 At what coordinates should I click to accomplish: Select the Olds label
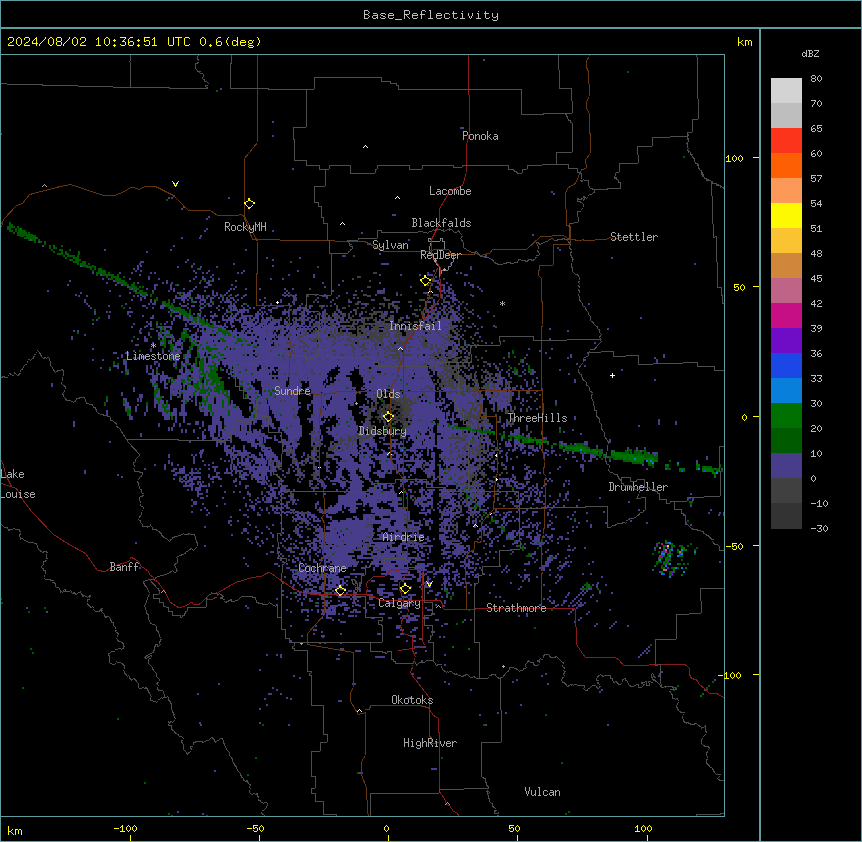click(388, 394)
